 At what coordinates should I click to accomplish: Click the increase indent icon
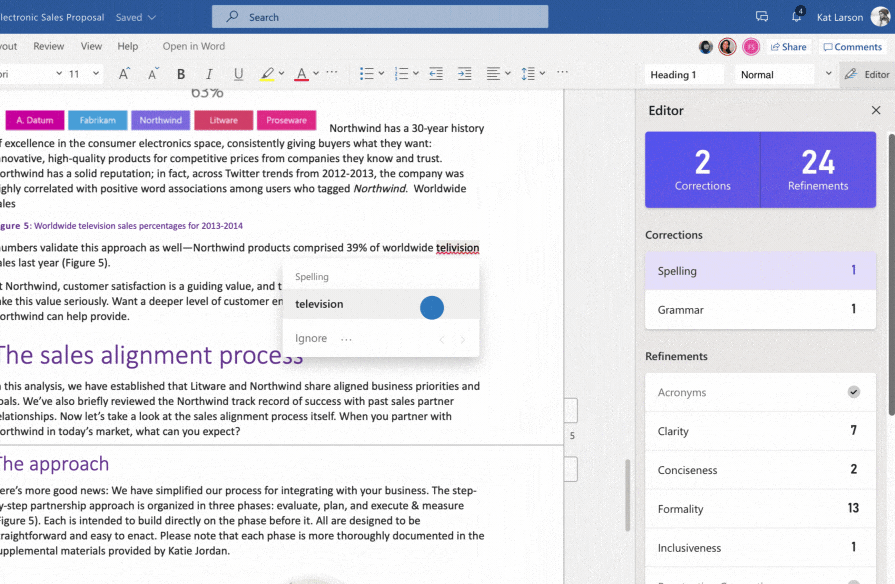[x=464, y=74]
